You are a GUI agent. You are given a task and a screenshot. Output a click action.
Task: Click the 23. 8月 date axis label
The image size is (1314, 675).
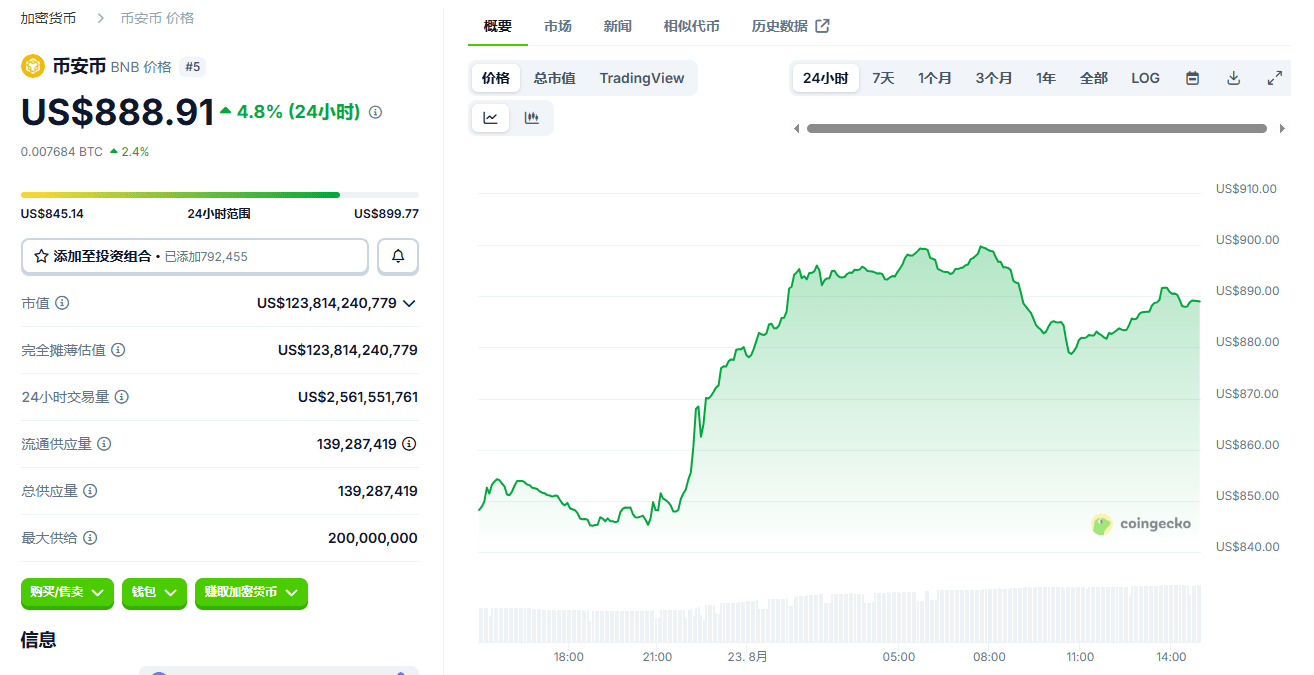pos(748,657)
